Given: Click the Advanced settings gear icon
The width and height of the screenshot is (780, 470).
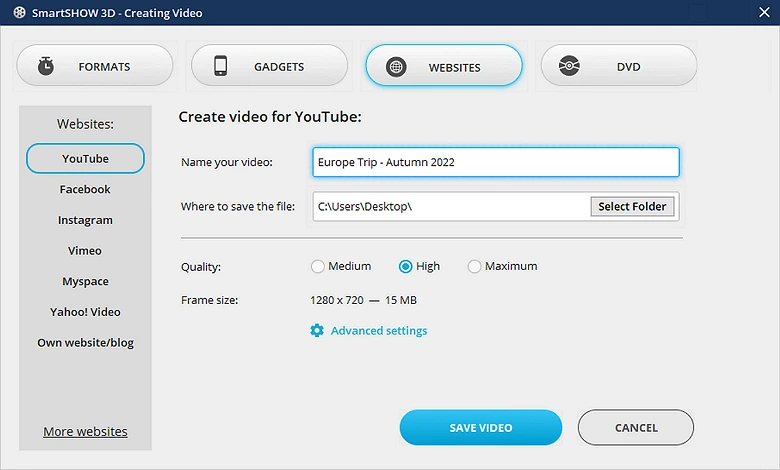Looking at the screenshot, I should click(x=317, y=330).
